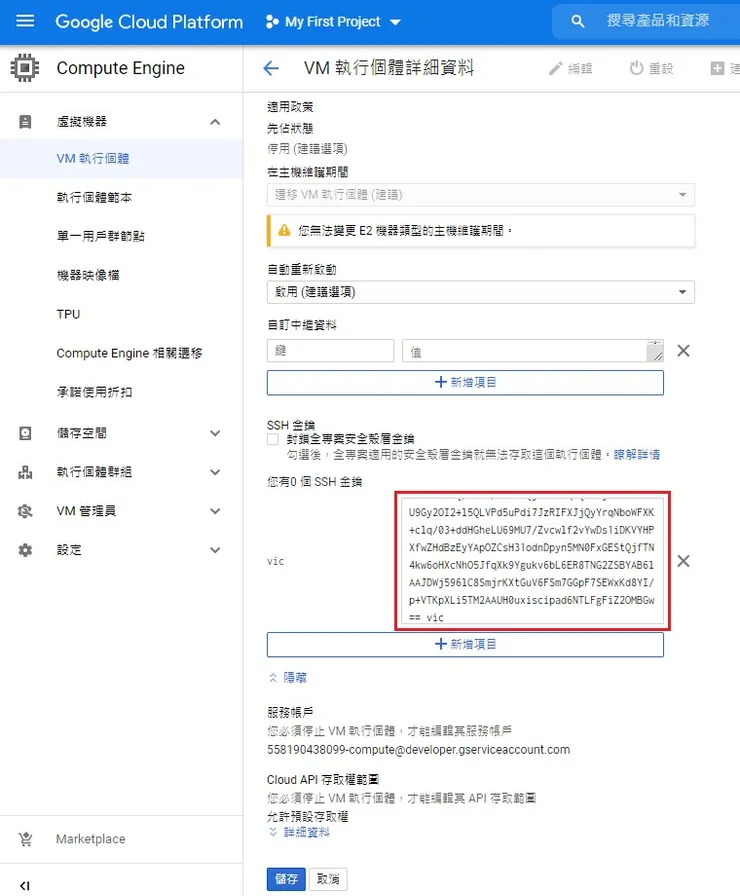Viewport: 740px width, 896px height.
Task: Go back with the left arrow
Action: coord(271,69)
